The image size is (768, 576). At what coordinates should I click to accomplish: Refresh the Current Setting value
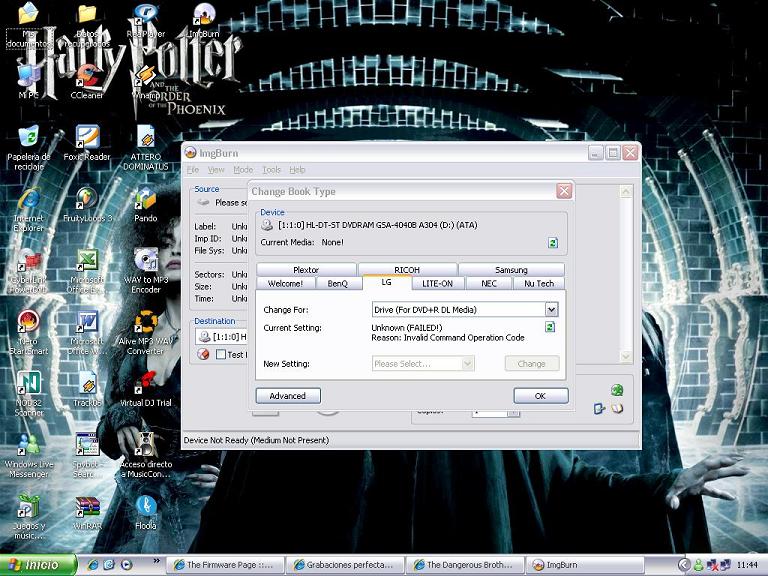(x=550, y=327)
